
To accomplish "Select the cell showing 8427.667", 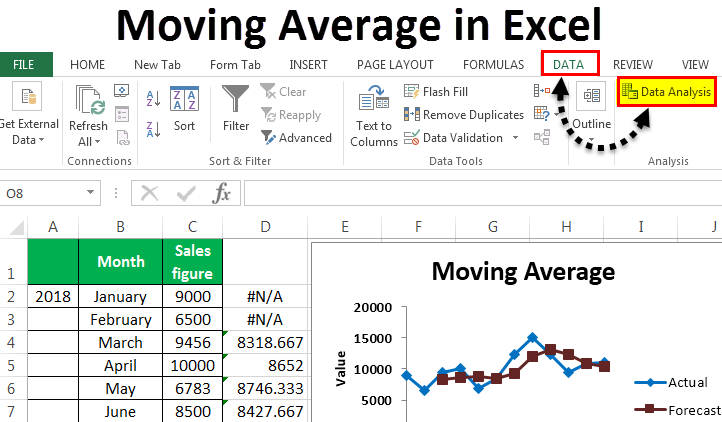I will (x=265, y=411).
